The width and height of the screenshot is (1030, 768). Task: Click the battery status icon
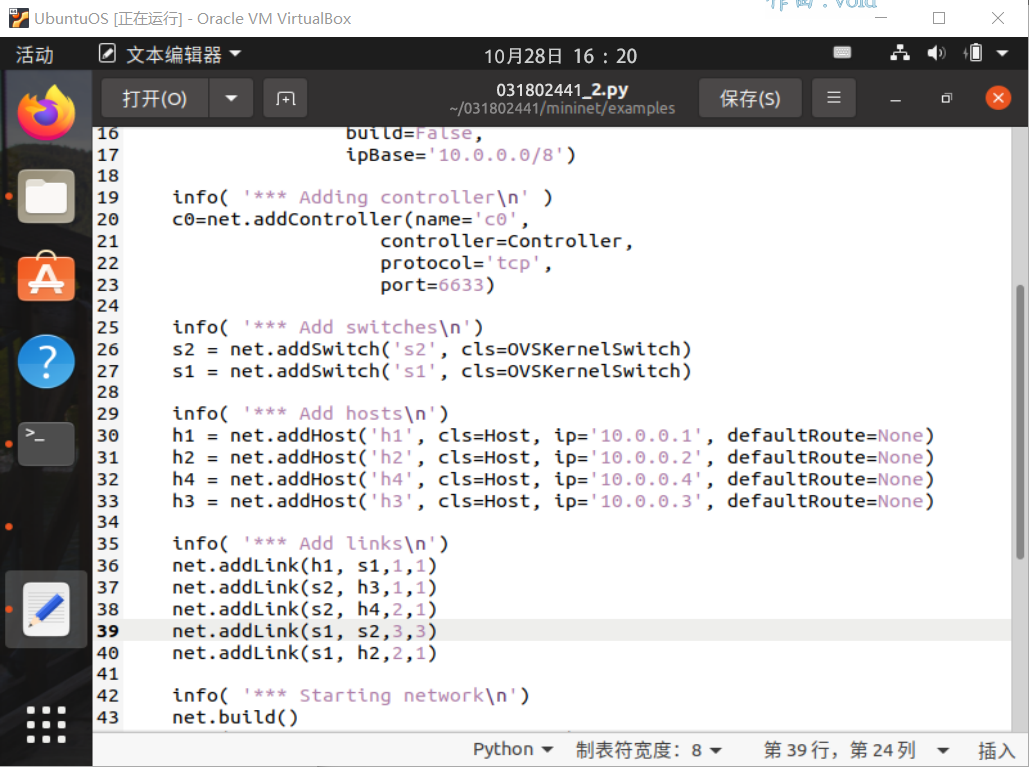click(974, 53)
